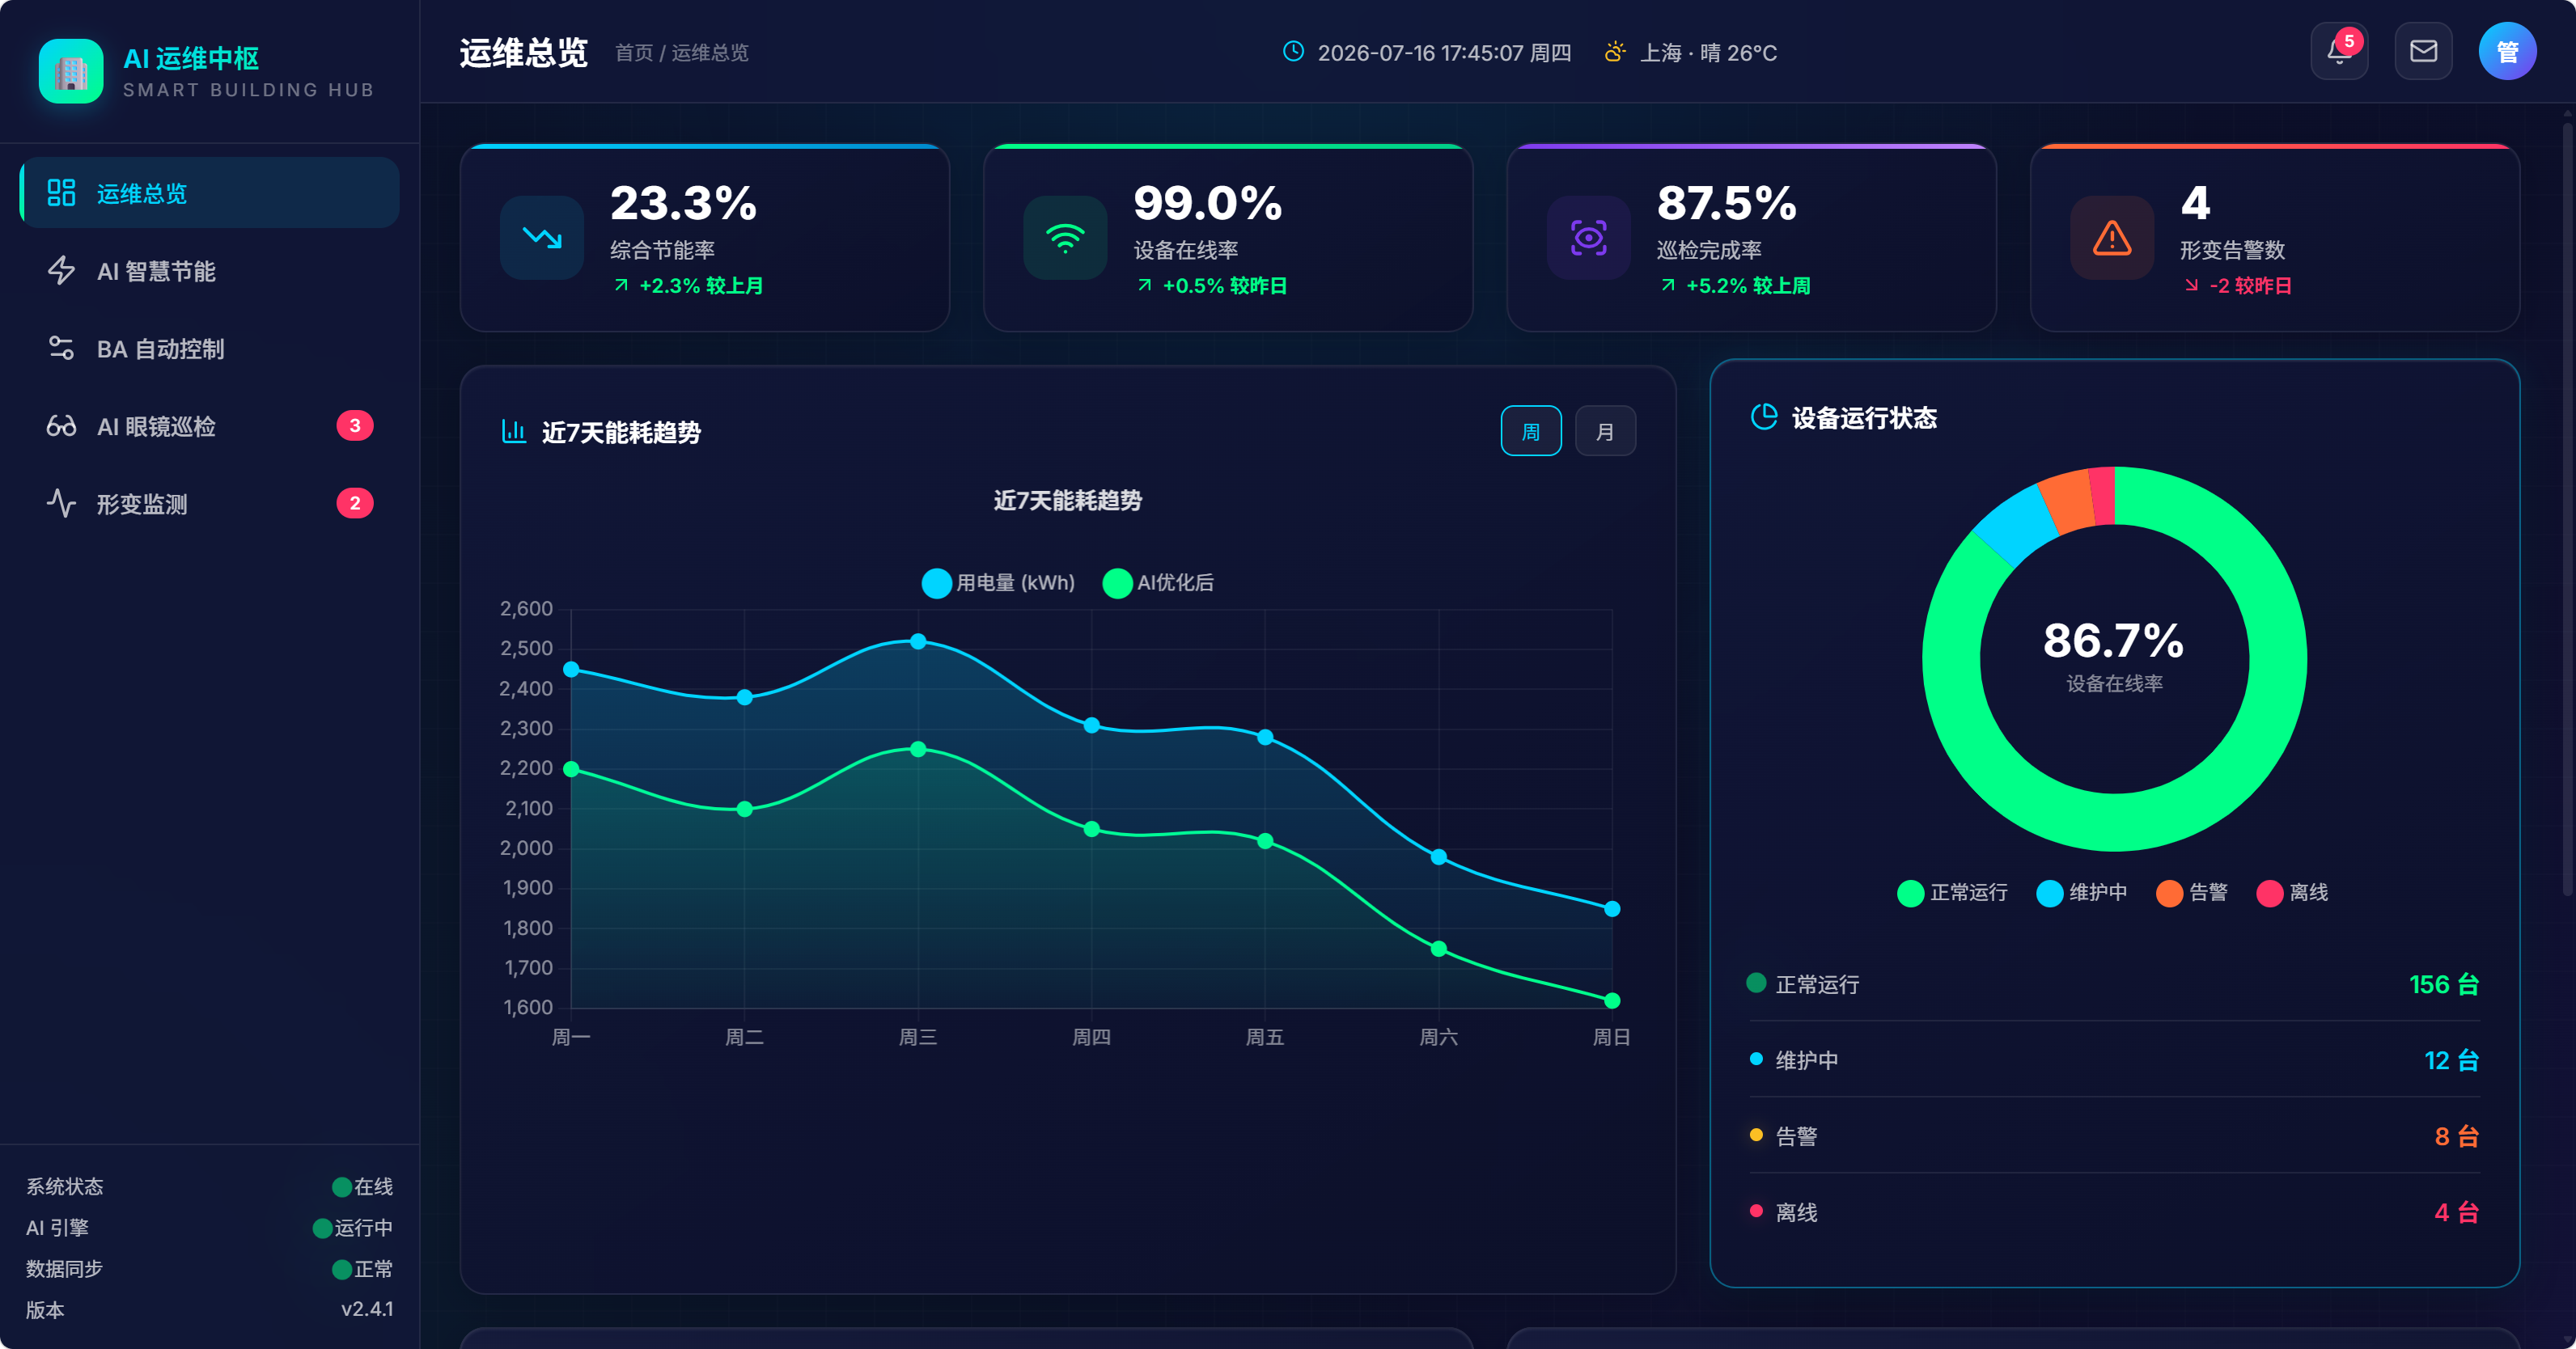Open the 形变监测 sidebar menu item
Screen dimensions: 2576x1349
pos(210,503)
